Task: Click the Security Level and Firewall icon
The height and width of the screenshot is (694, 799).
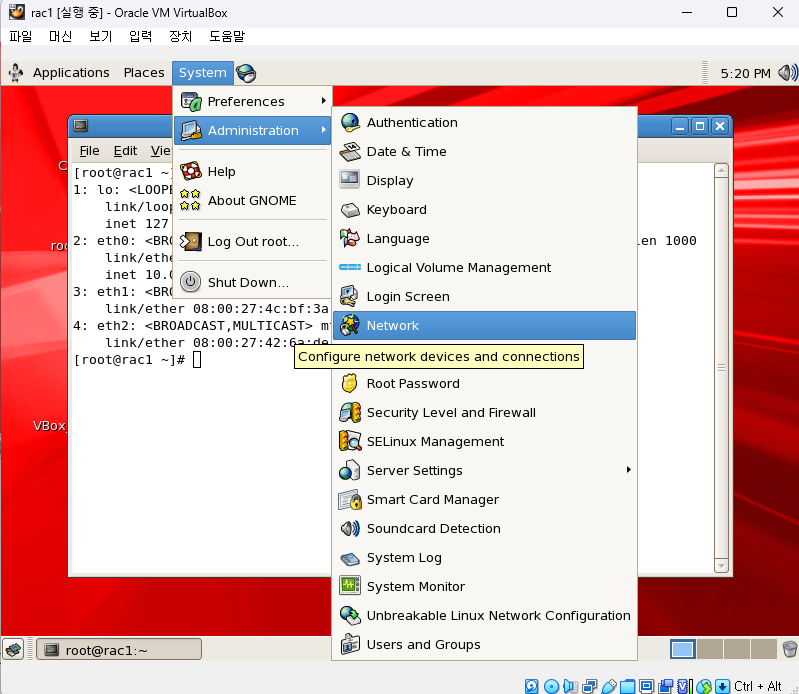Action: 350,412
